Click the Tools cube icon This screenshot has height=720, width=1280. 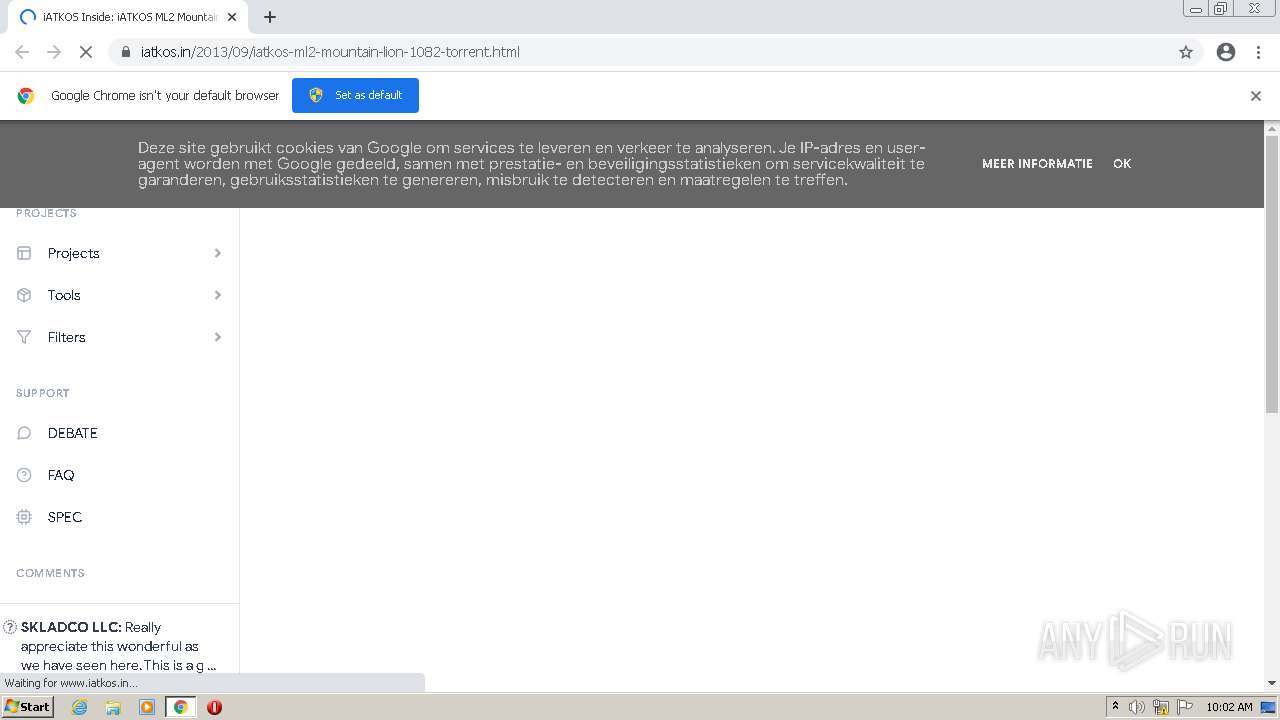pyautogui.click(x=24, y=295)
